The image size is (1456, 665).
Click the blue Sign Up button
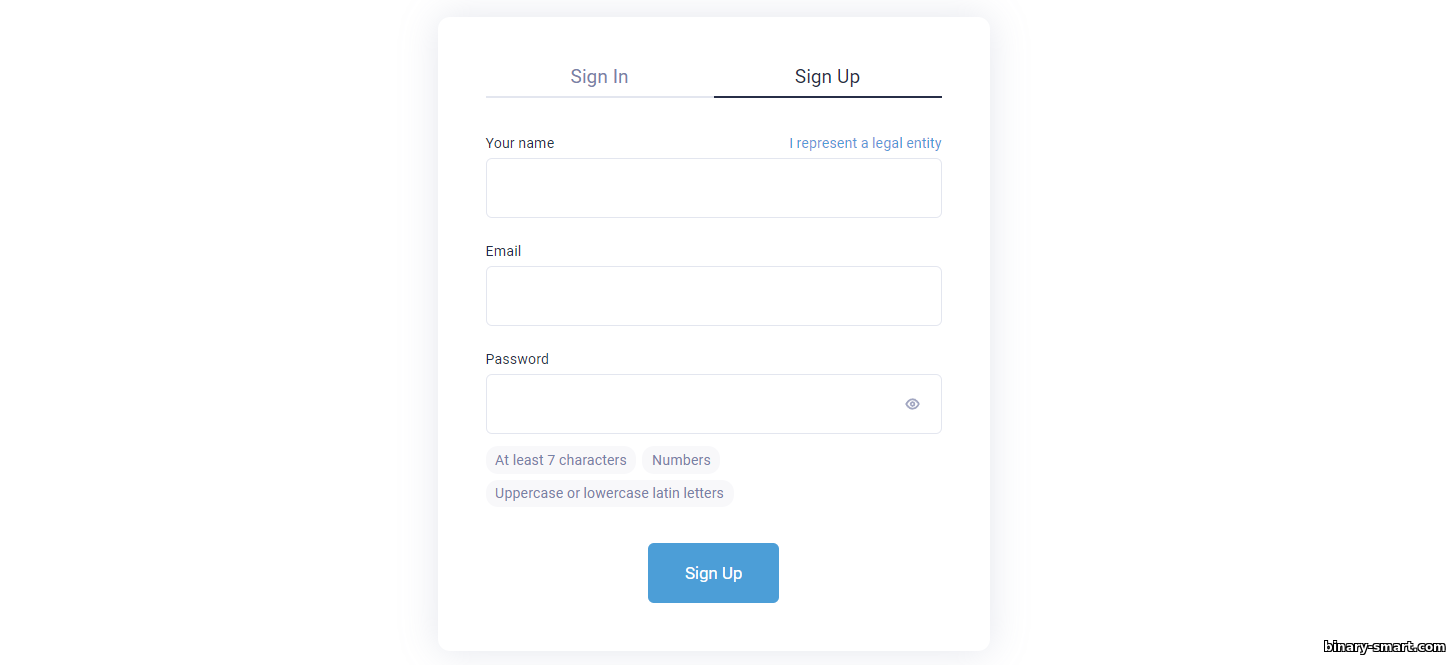tap(713, 573)
